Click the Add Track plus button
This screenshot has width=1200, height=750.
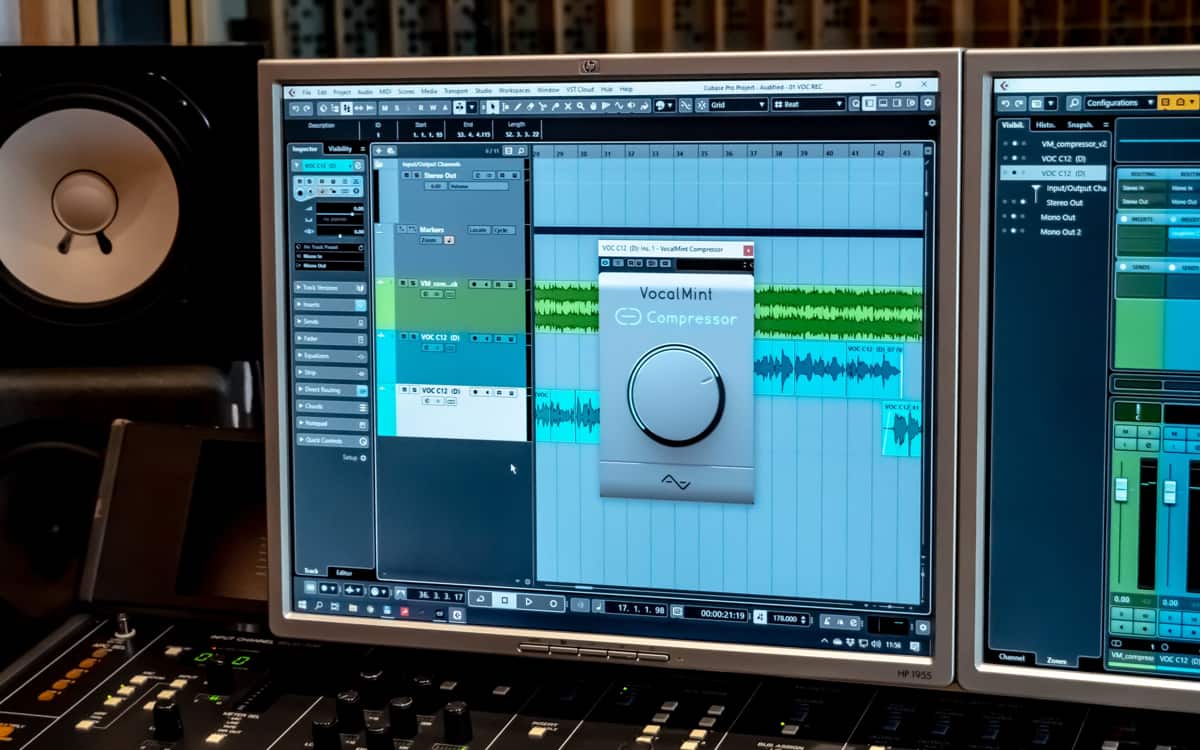coord(379,150)
